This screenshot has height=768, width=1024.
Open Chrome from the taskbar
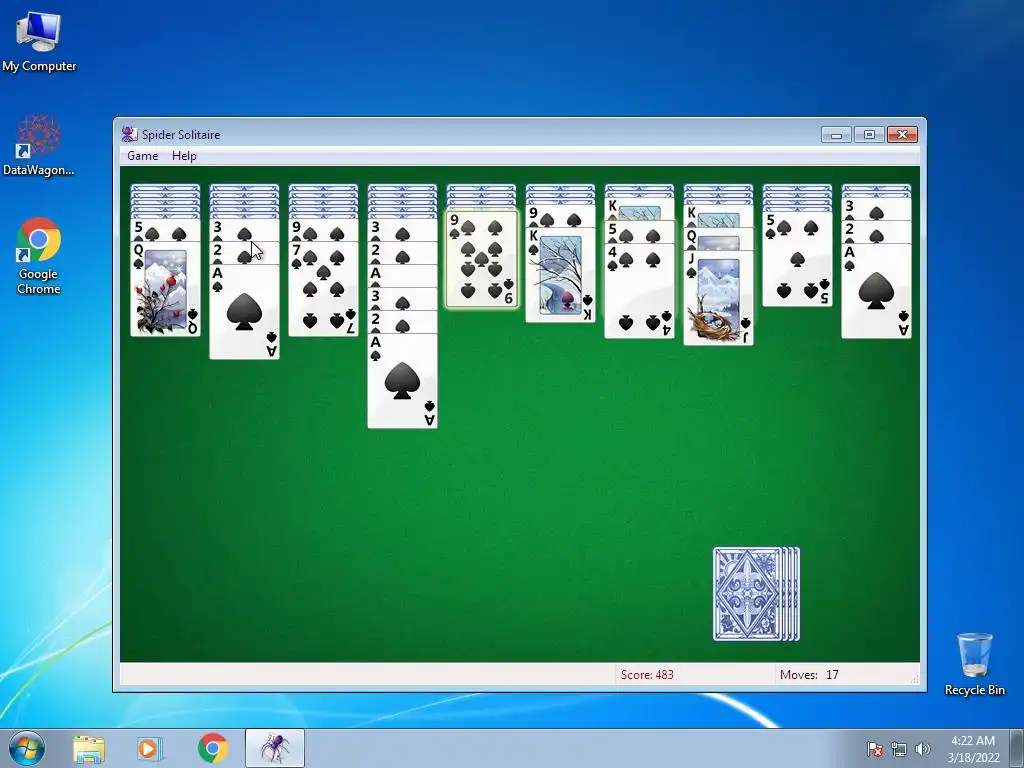(212, 748)
